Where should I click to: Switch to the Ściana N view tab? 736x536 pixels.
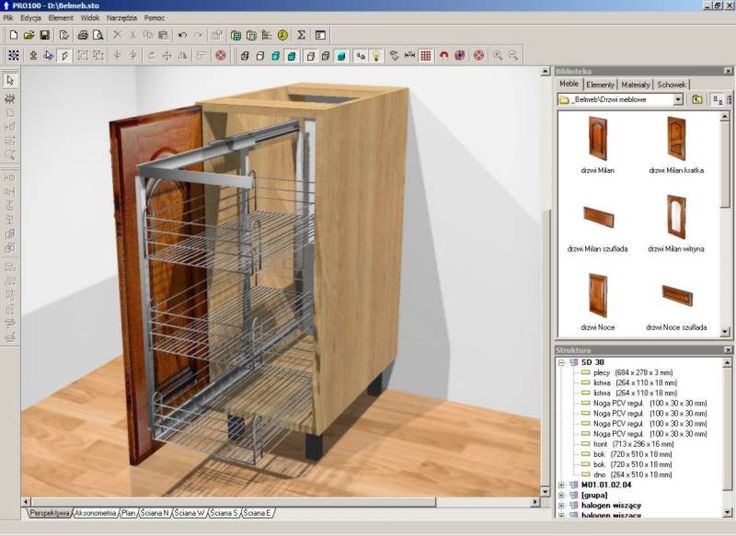[x=154, y=513]
